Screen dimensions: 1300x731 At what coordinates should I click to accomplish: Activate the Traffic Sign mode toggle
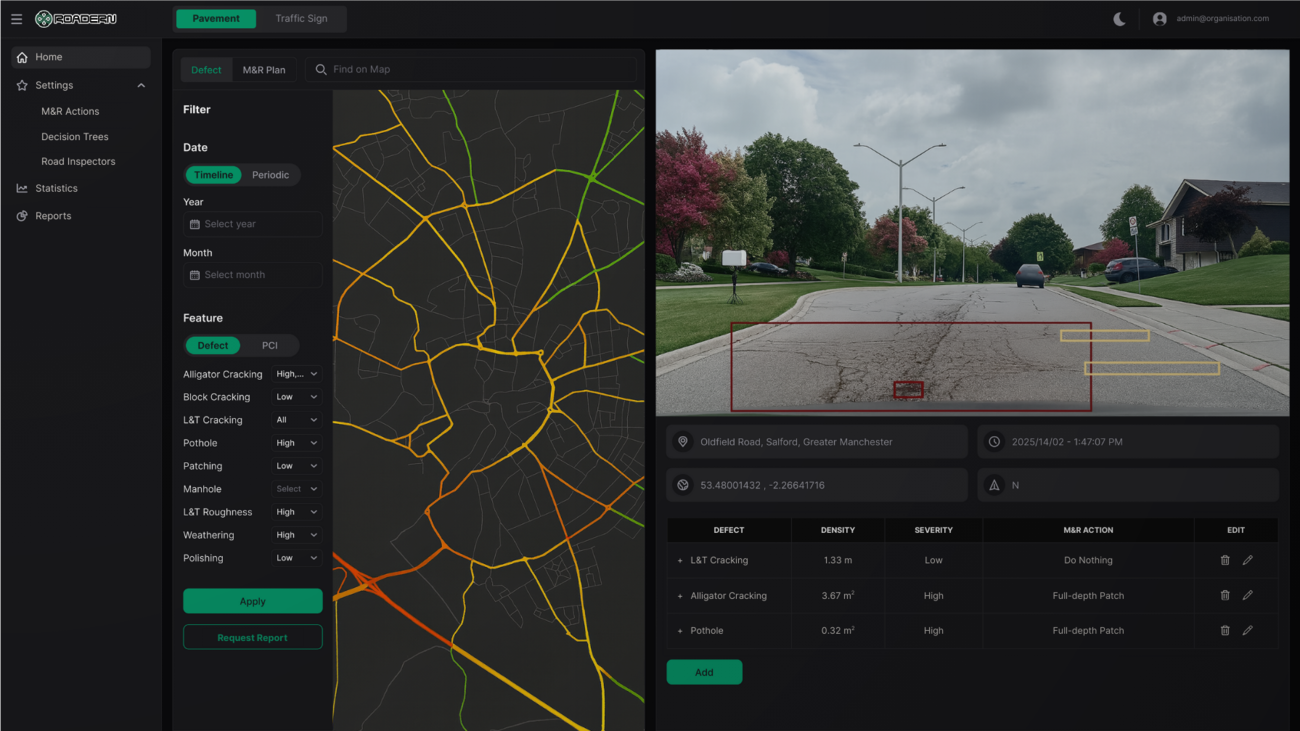(x=301, y=18)
